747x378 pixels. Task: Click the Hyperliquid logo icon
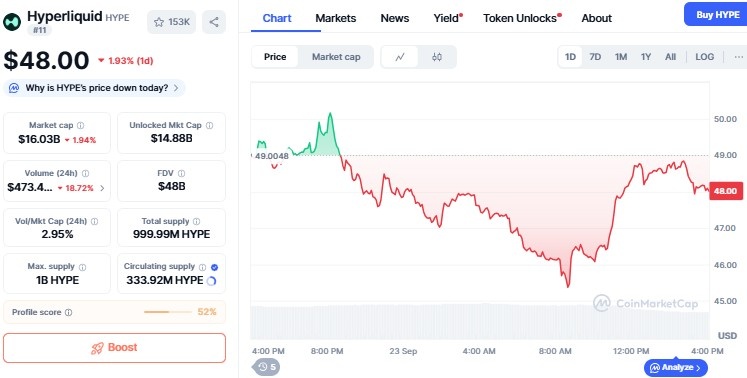point(12,22)
